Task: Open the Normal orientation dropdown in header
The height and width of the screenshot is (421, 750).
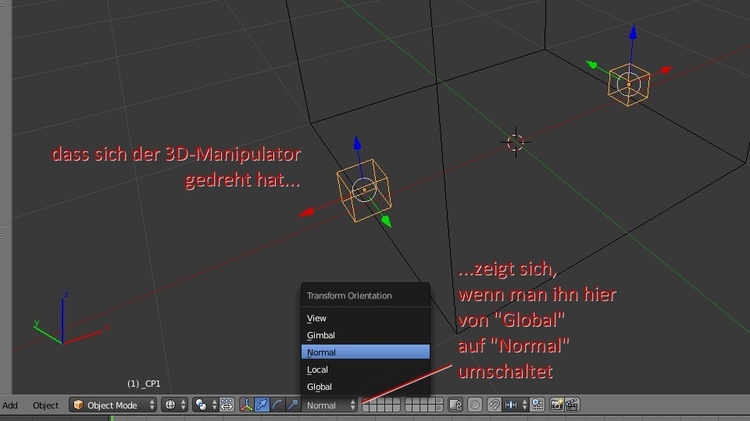Action: pos(330,405)
